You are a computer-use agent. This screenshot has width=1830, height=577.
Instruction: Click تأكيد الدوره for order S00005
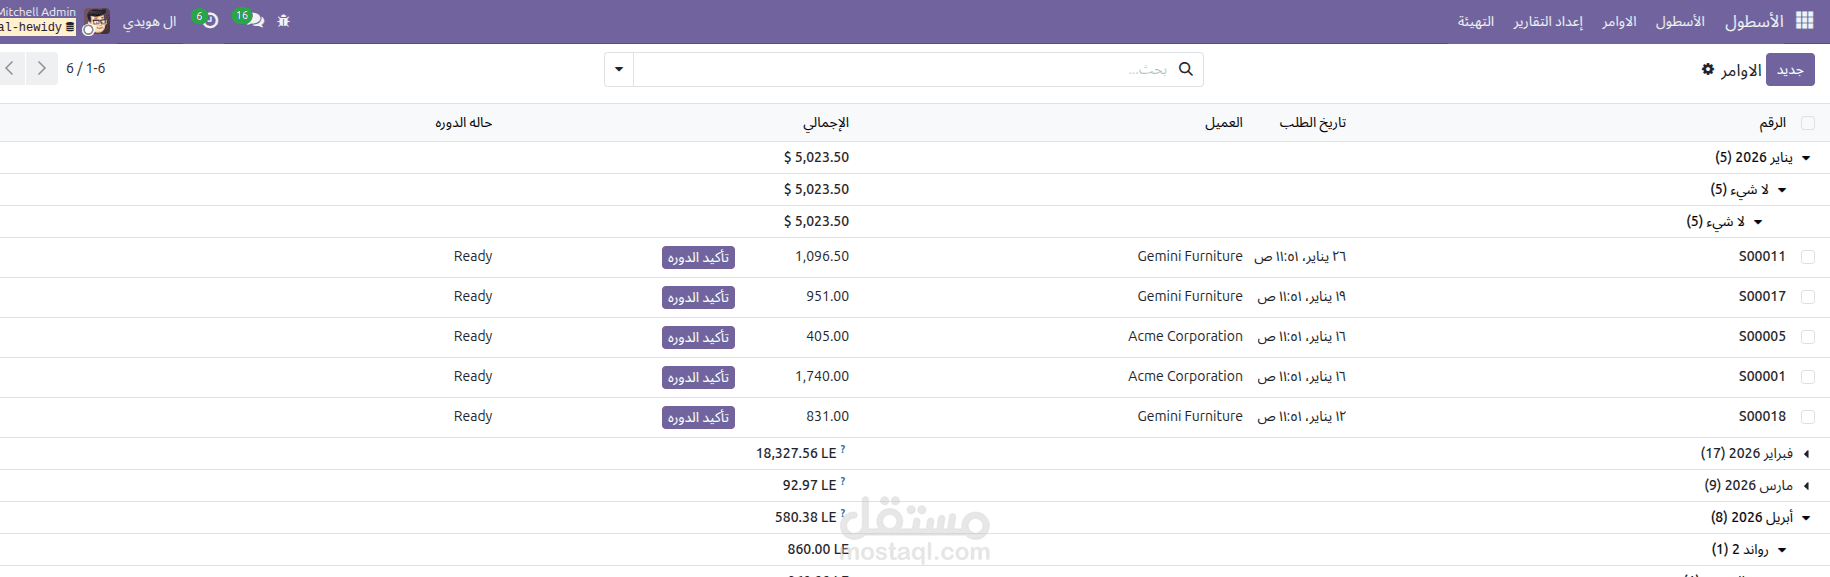click(x=698, y=337)
